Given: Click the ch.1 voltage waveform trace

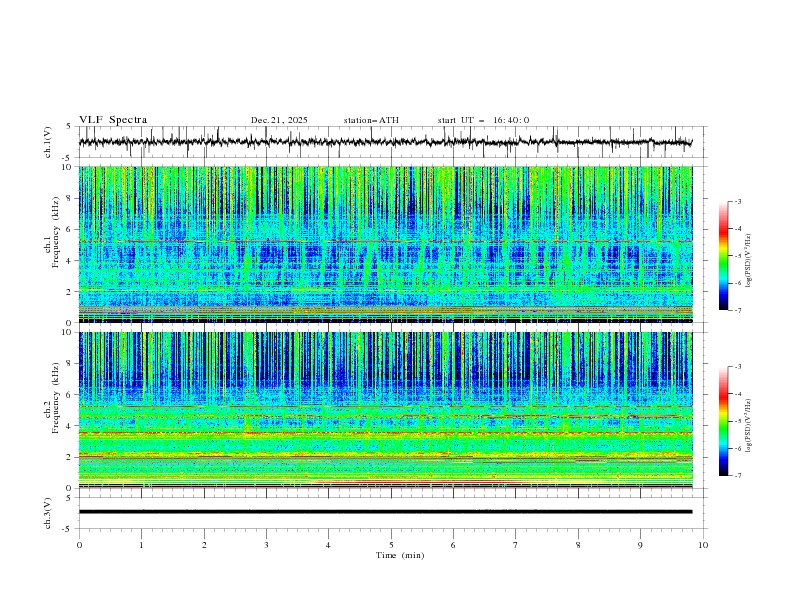Looking at the screenshot, I should point(385,142).
